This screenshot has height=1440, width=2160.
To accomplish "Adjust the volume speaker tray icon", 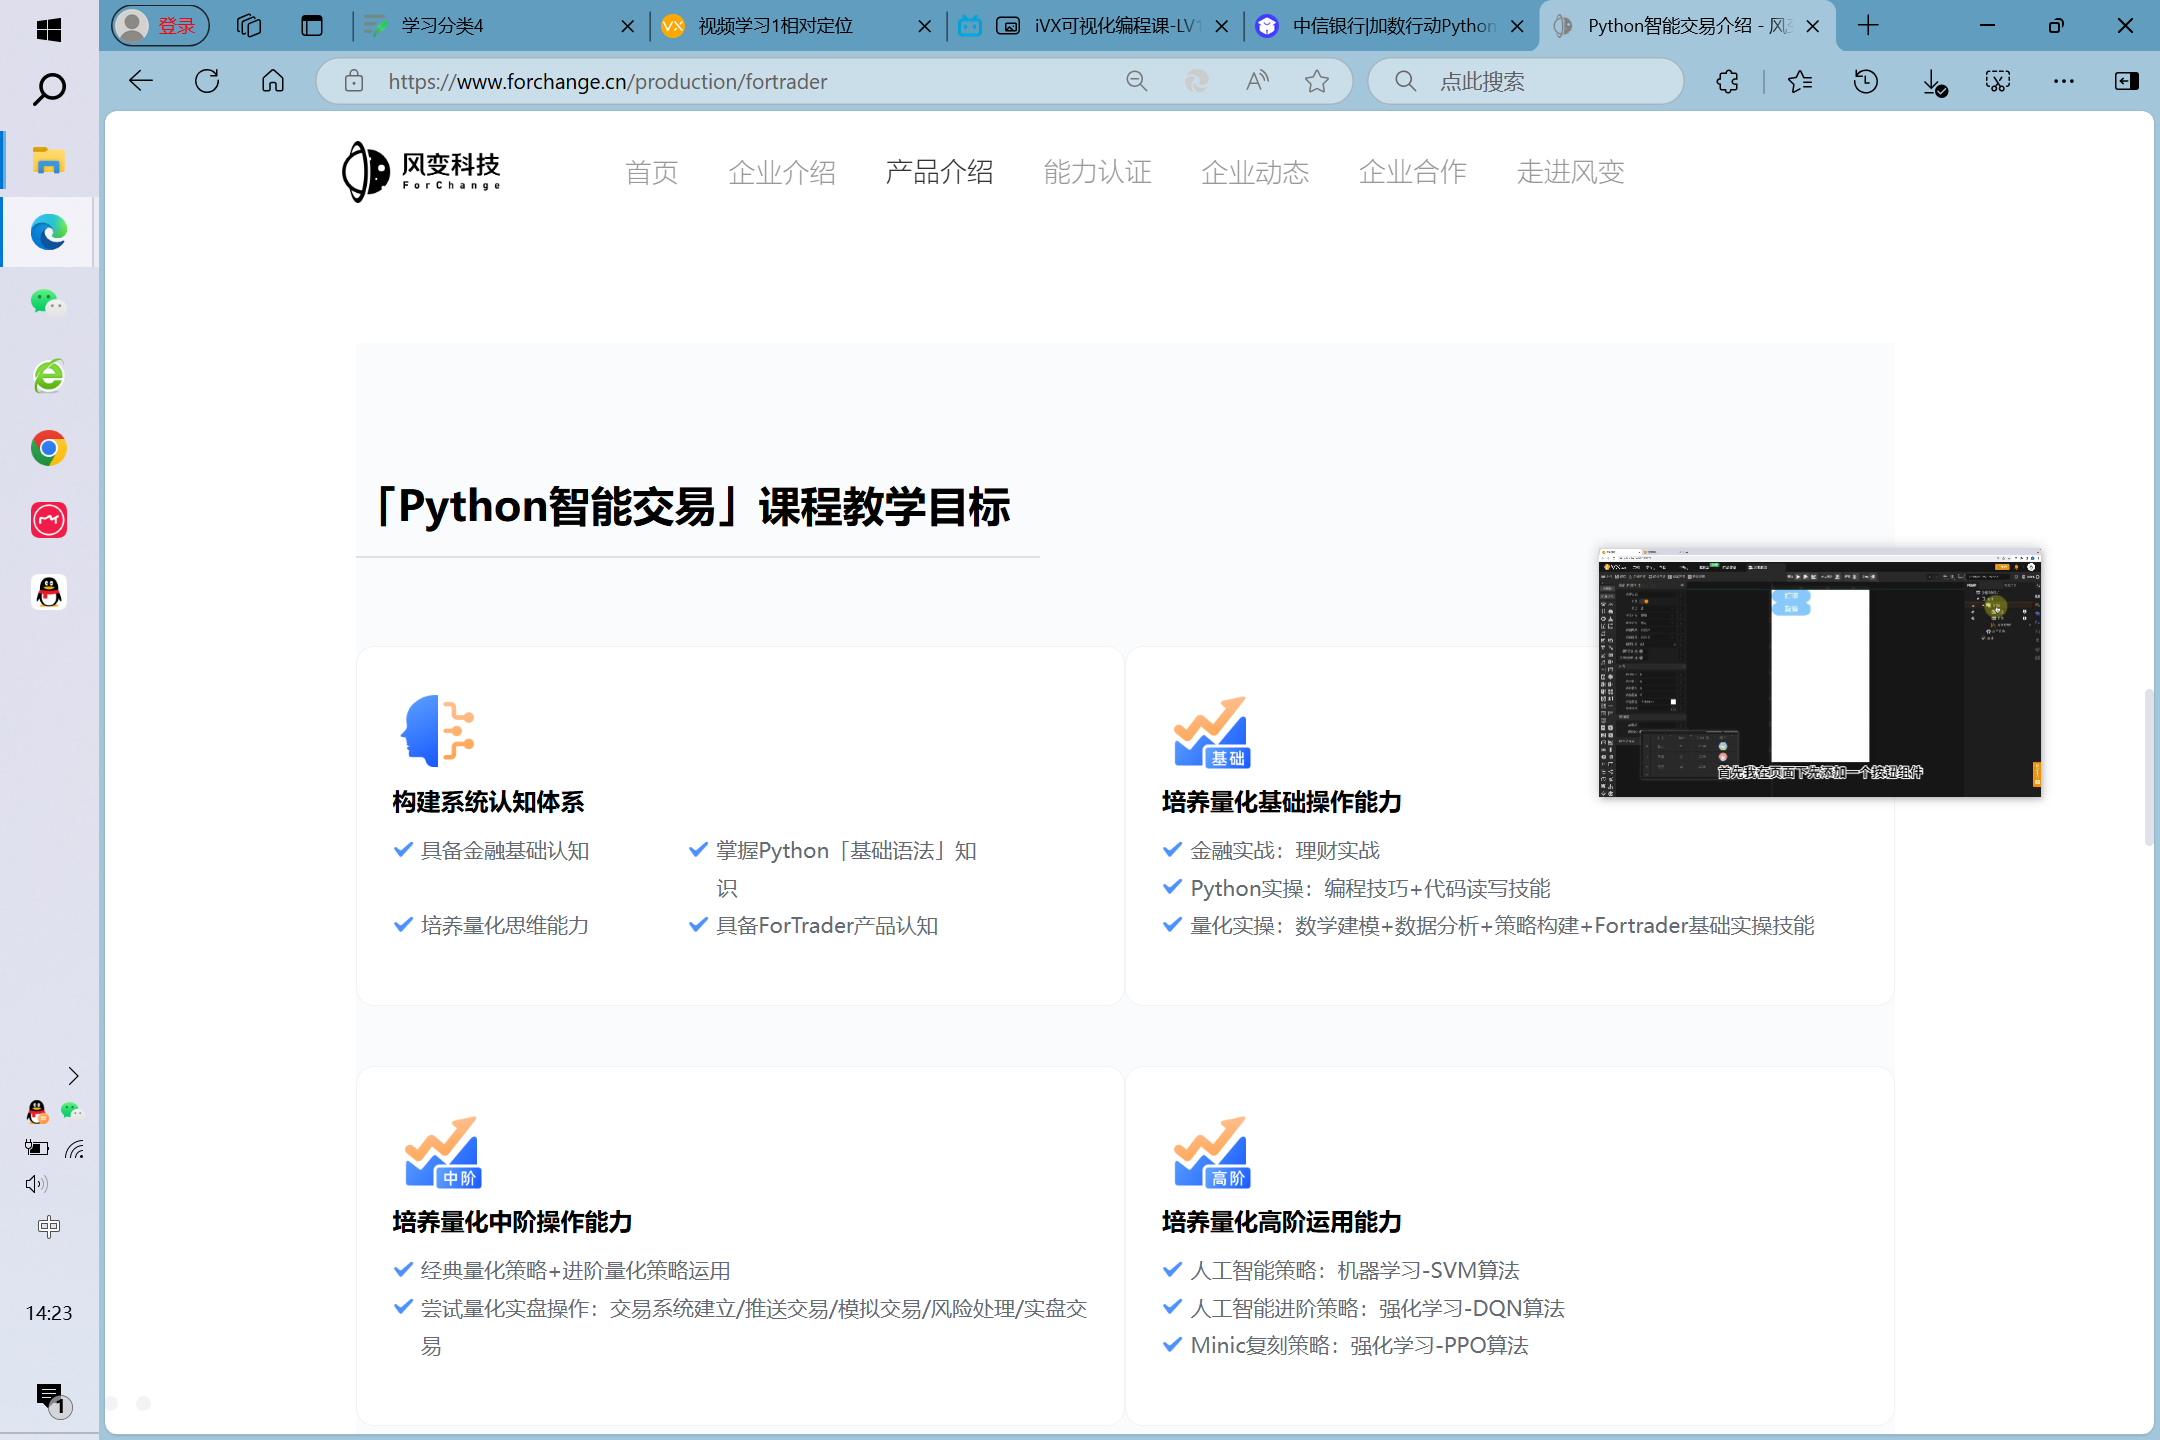I will (x=36, y=1184).
